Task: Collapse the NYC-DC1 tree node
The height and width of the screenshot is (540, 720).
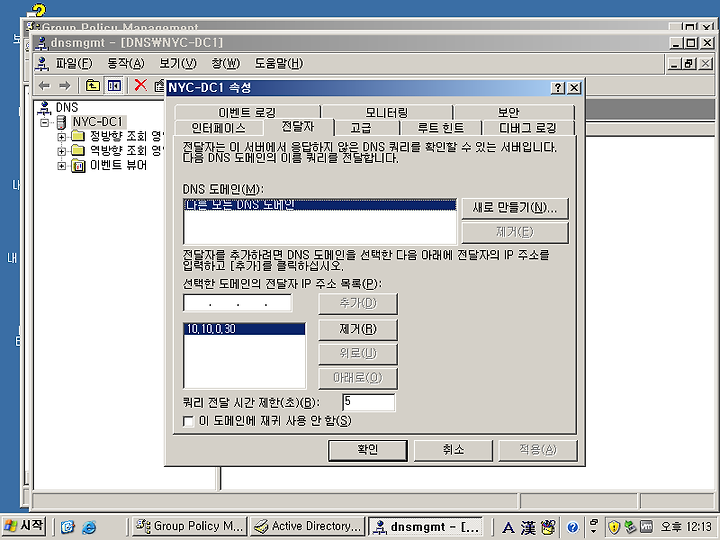Action: pos(45,123)
